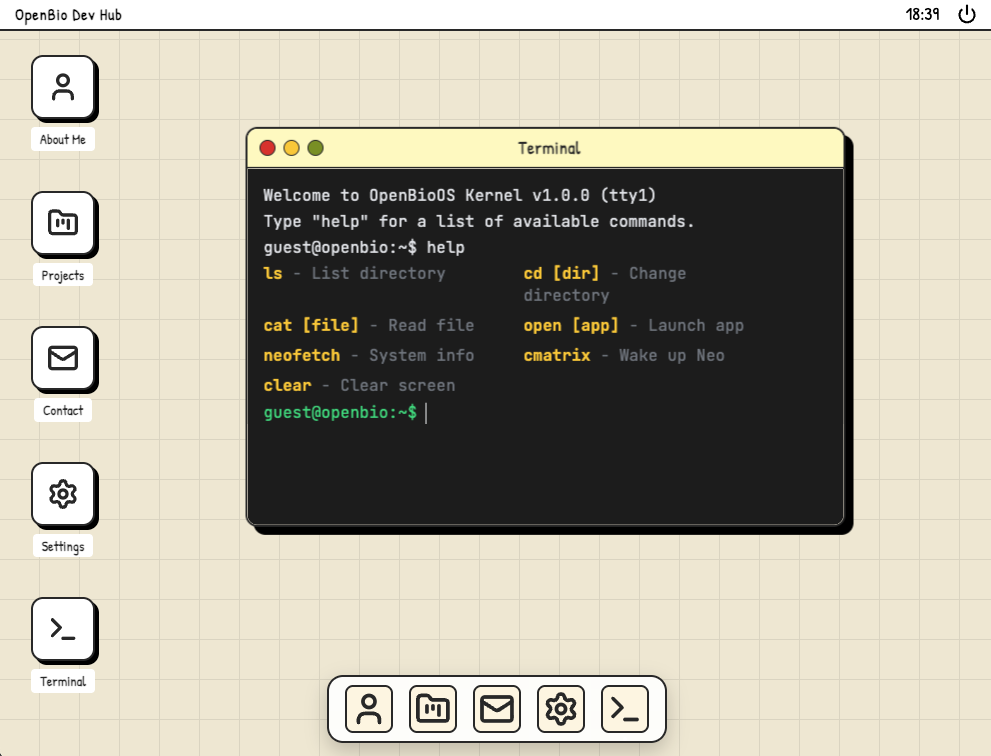991x756 pixels.
Task: Click the Terminal window title bar
Action: coord(548,148)
